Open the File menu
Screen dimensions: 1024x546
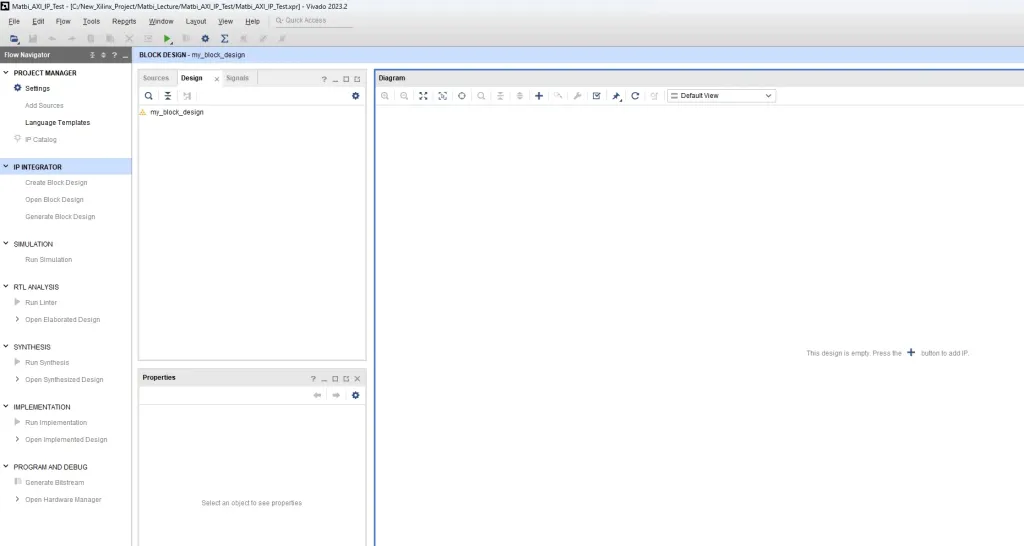pos(14,21)
